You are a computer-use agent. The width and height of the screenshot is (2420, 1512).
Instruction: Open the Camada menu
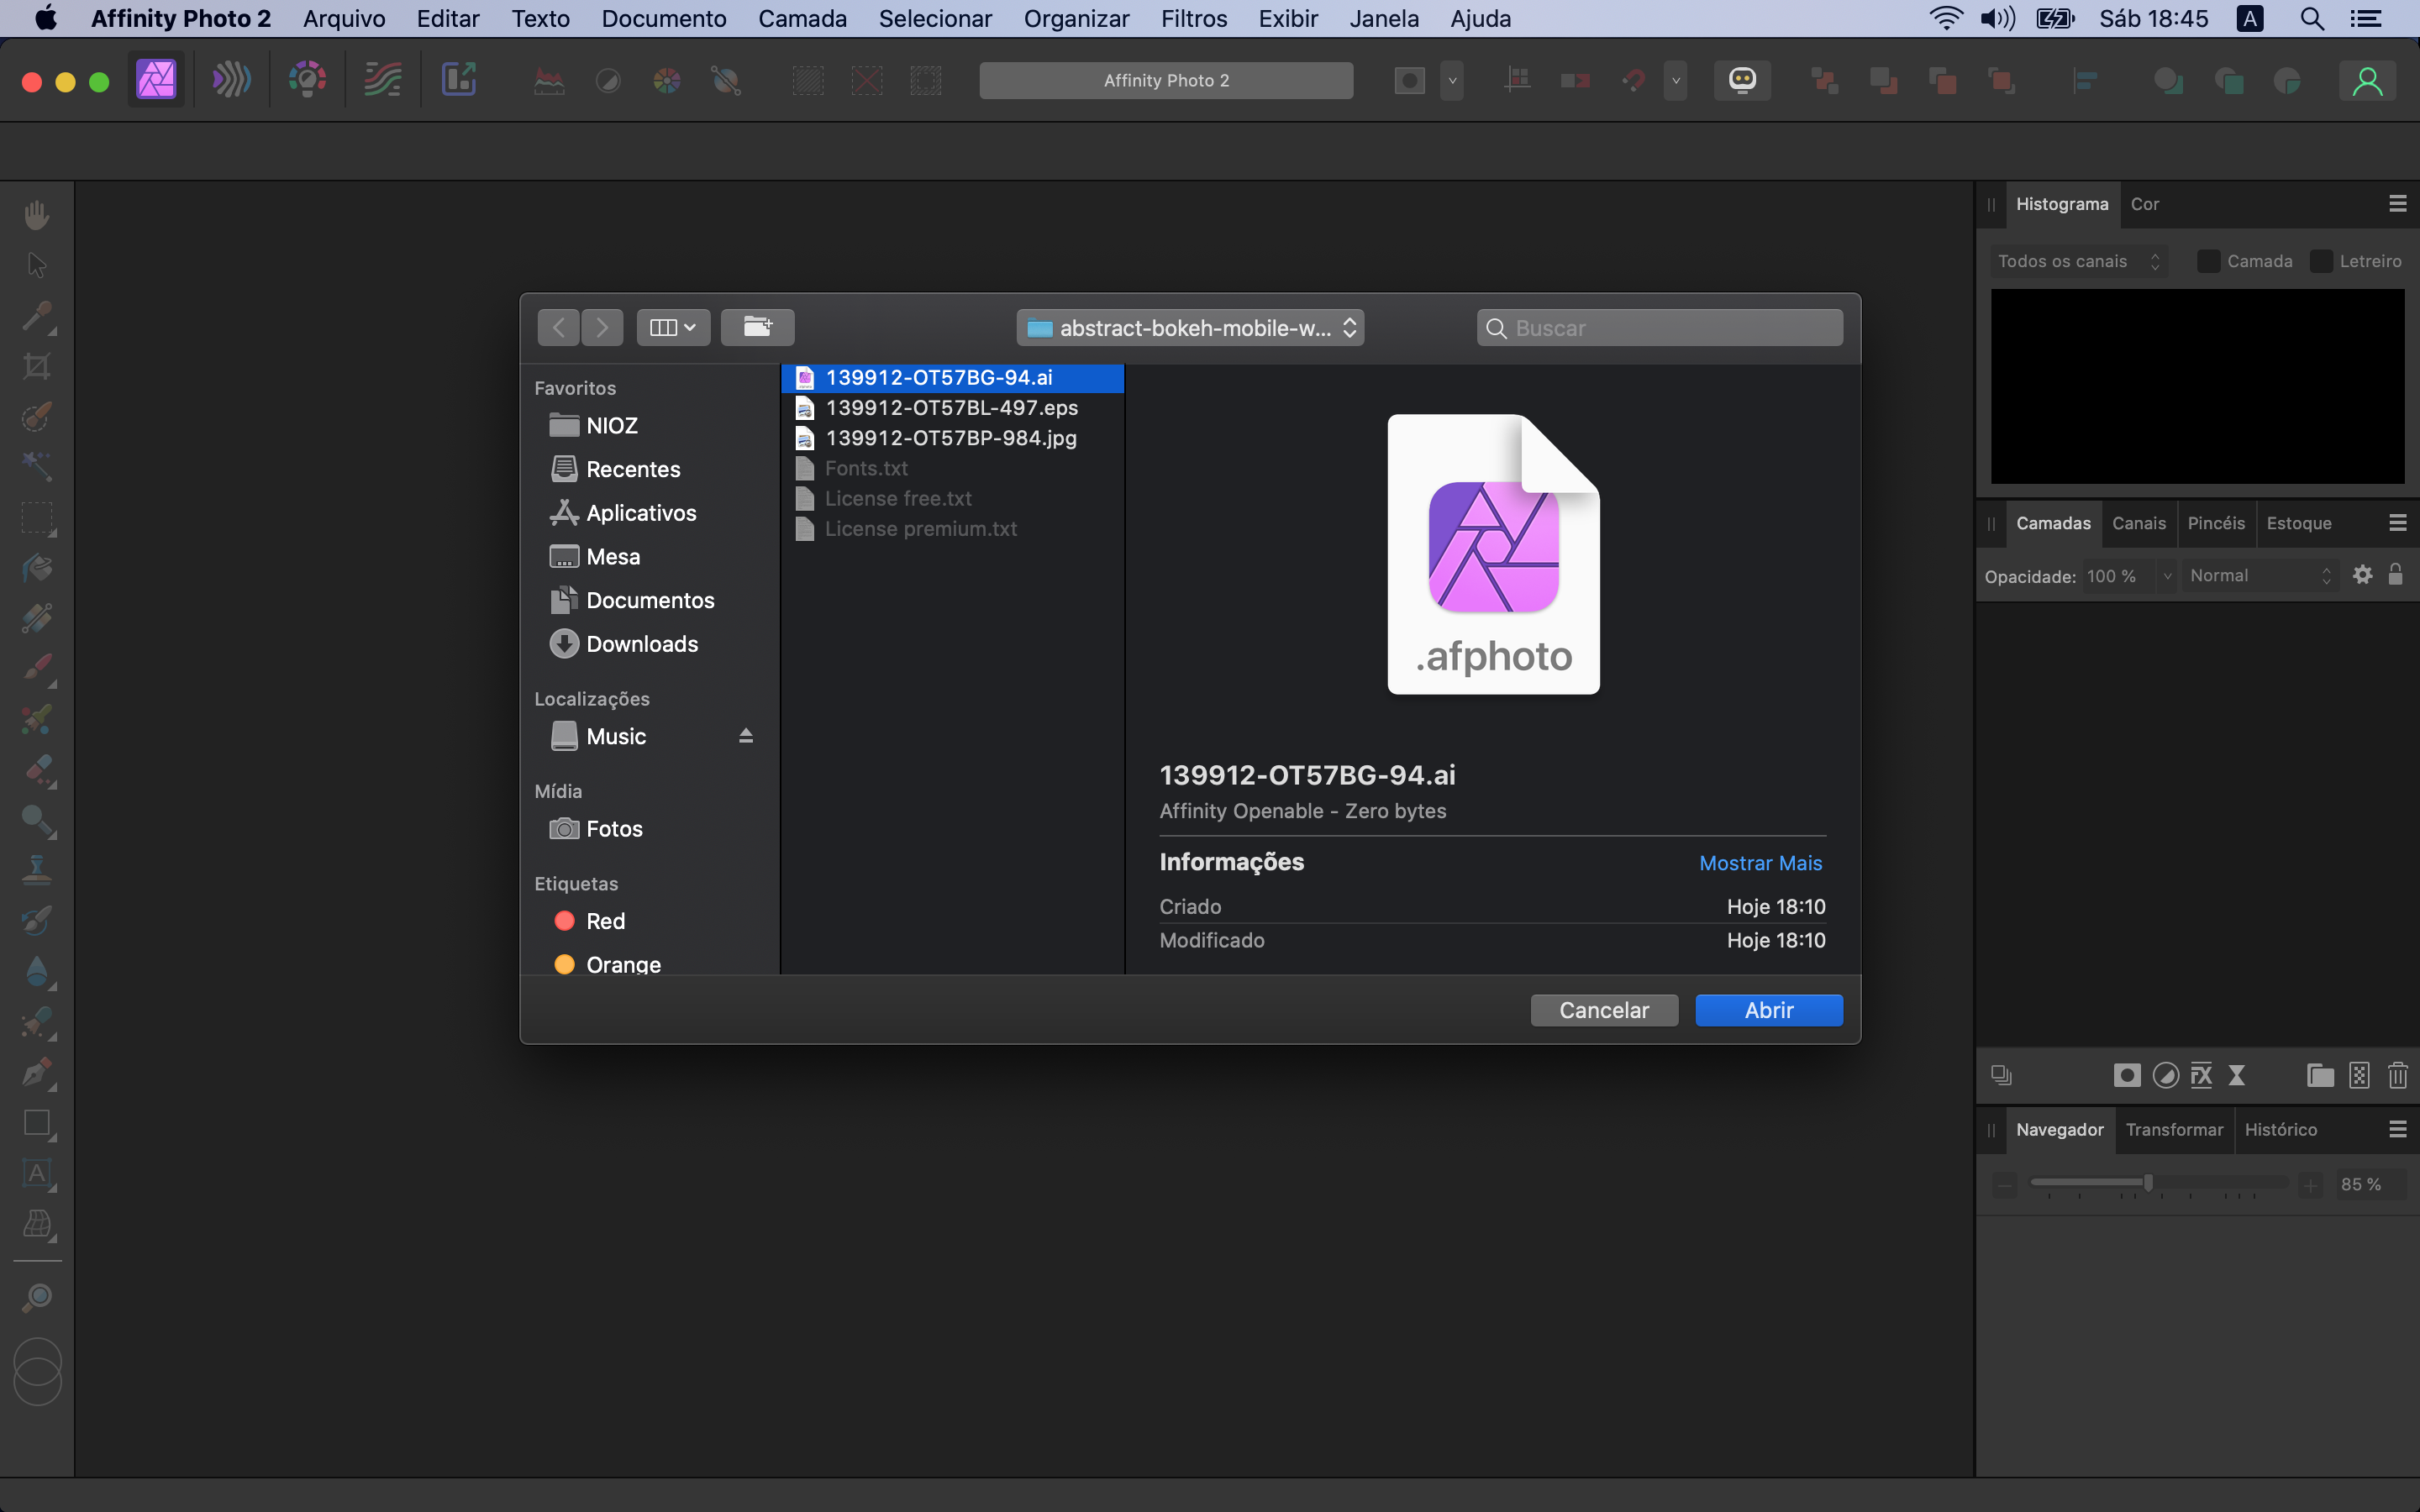point(802,18)
